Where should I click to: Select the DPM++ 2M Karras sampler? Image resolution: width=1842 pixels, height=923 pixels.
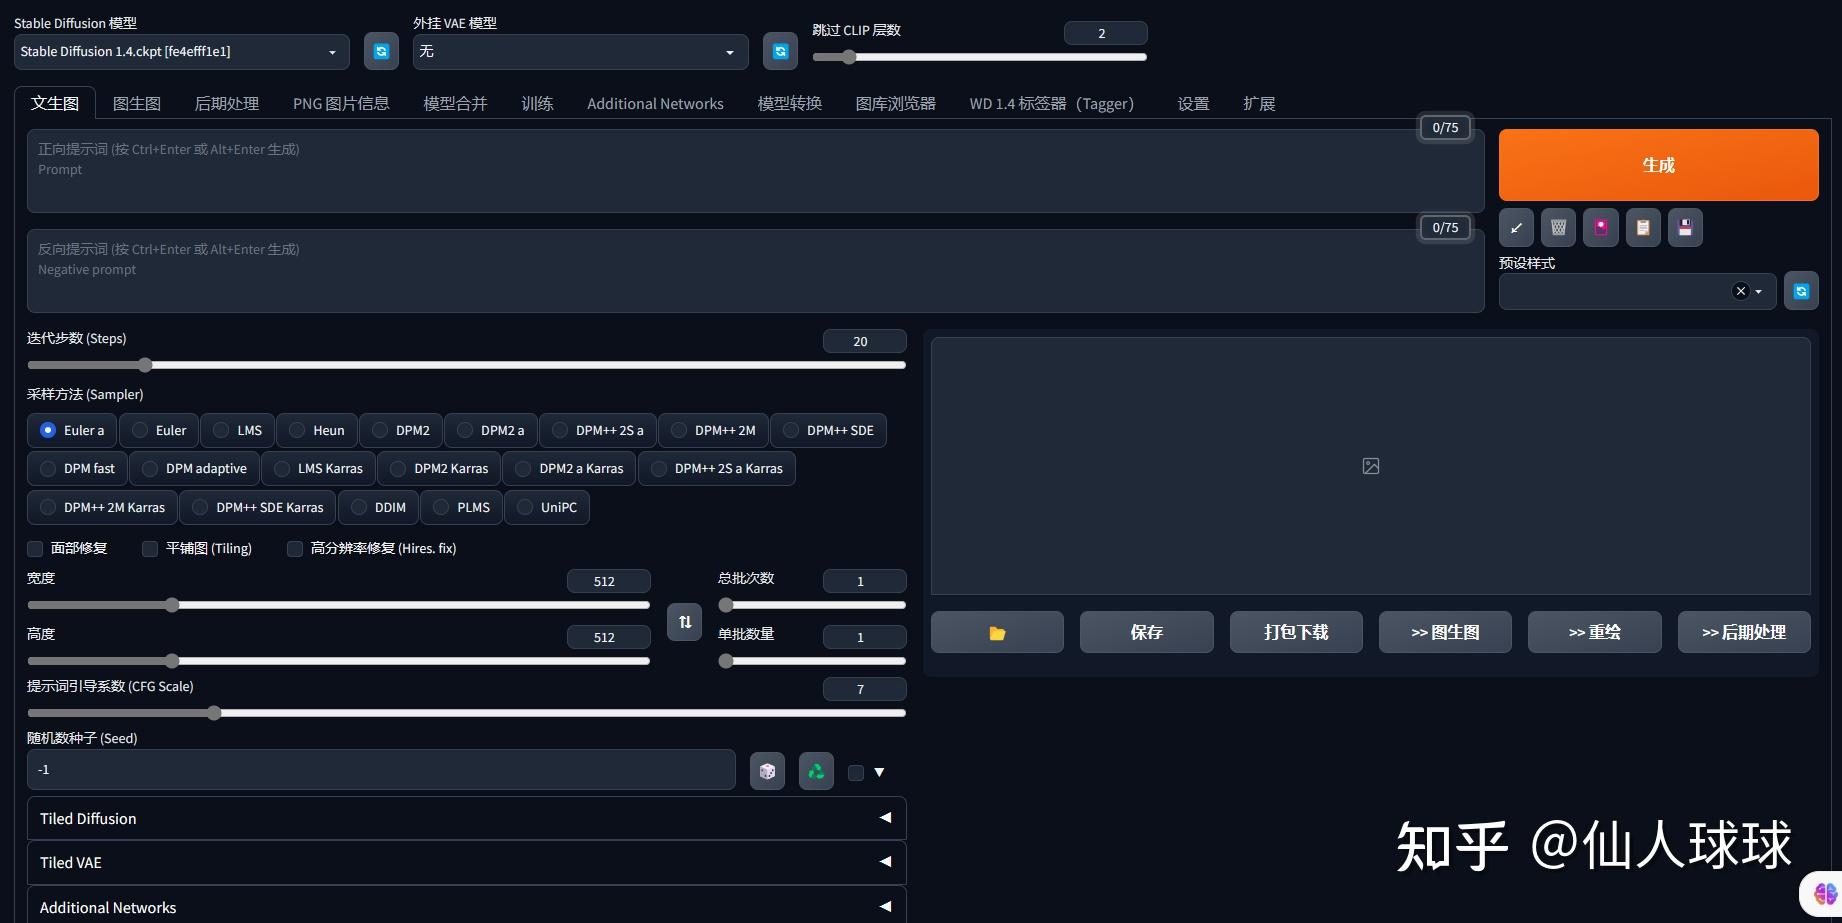(103, 508)
